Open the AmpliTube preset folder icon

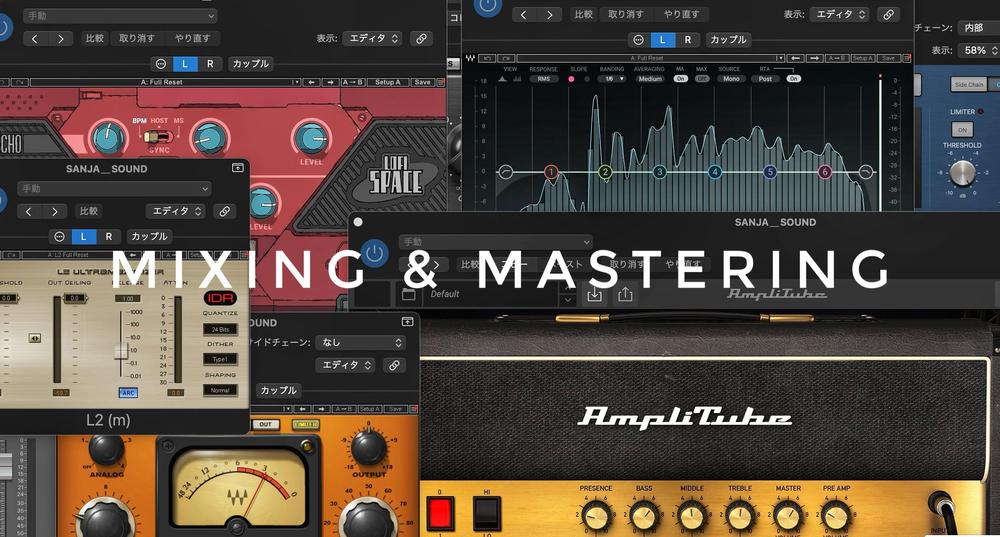point(409,294)
